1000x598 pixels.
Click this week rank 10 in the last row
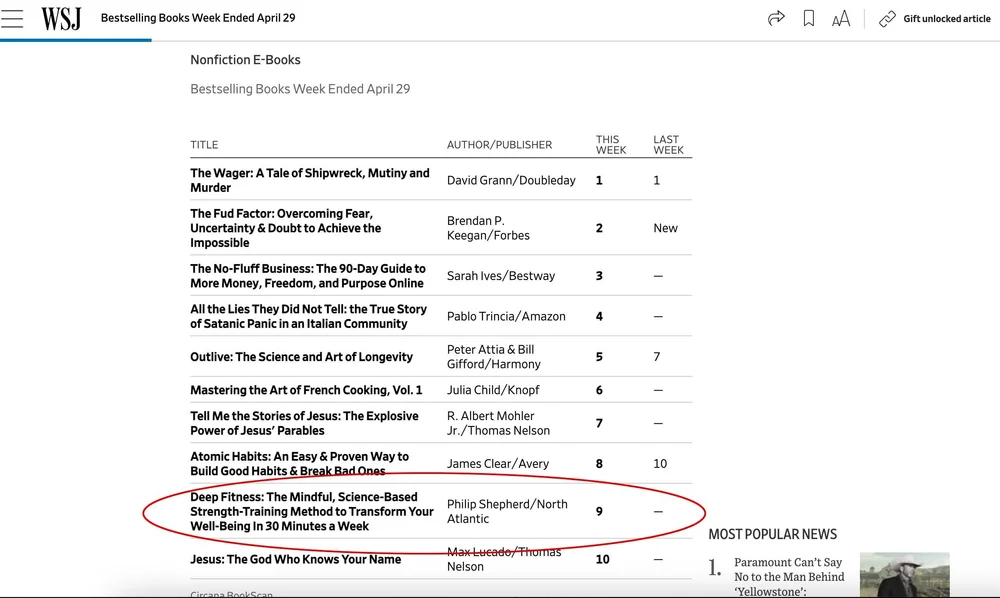603,559
